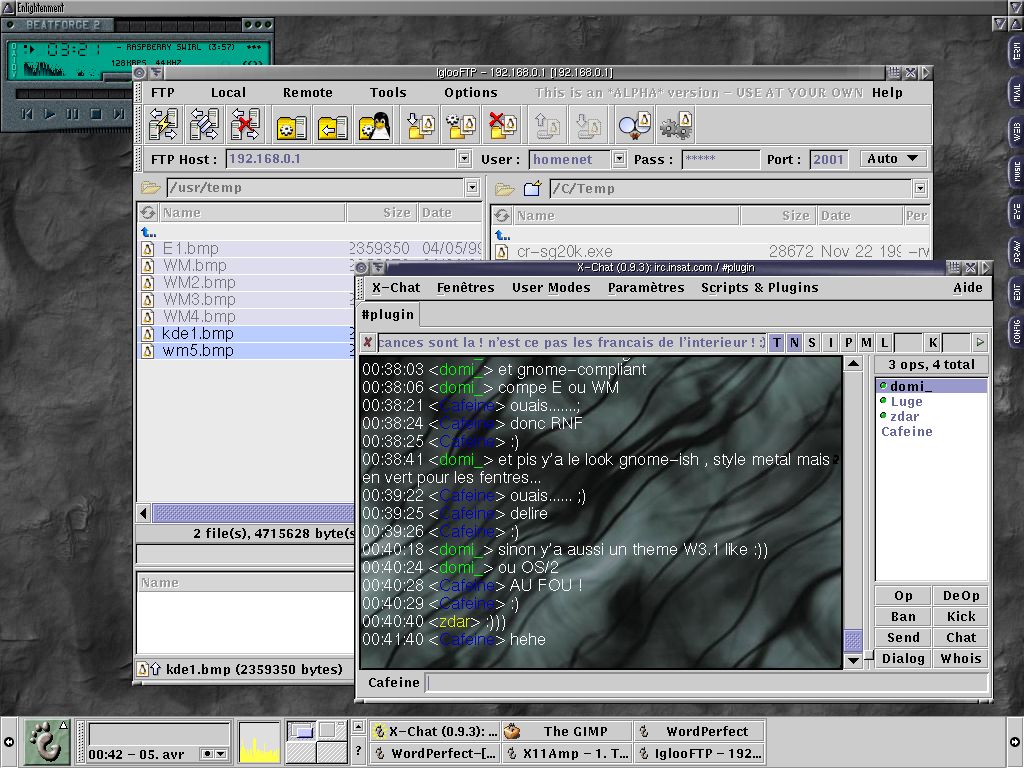
Task: Click the refresh icon beside remote Name column
Action: click(x=502, y=216)
